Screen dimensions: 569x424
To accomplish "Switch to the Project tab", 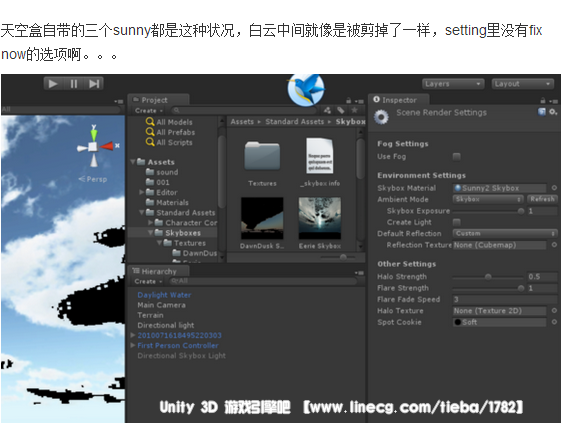I will tap(158, 100).
